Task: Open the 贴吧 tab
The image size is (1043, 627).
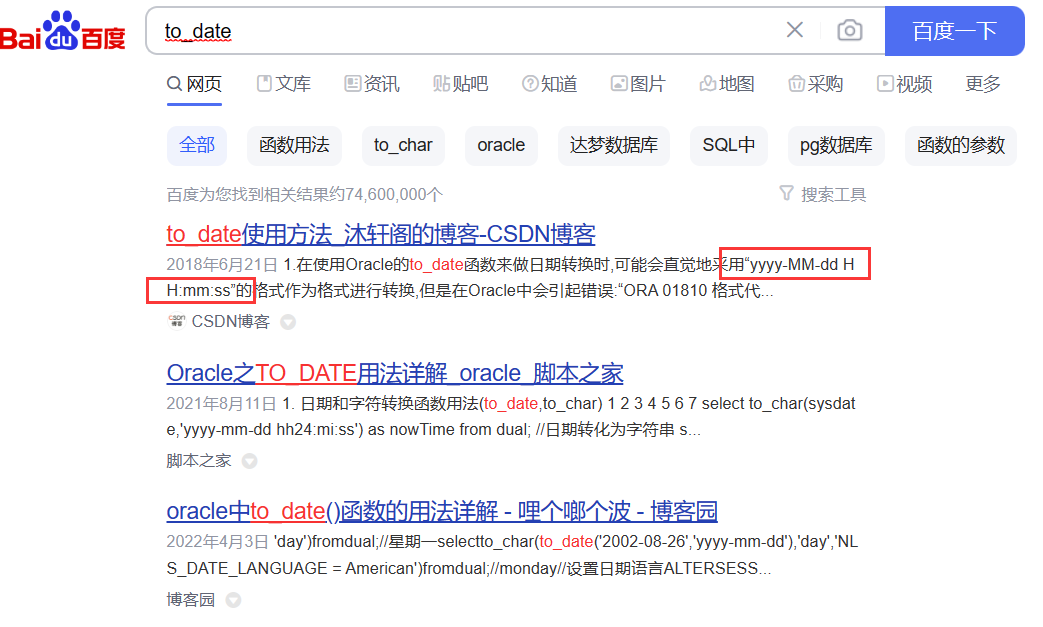Action: 460,84
